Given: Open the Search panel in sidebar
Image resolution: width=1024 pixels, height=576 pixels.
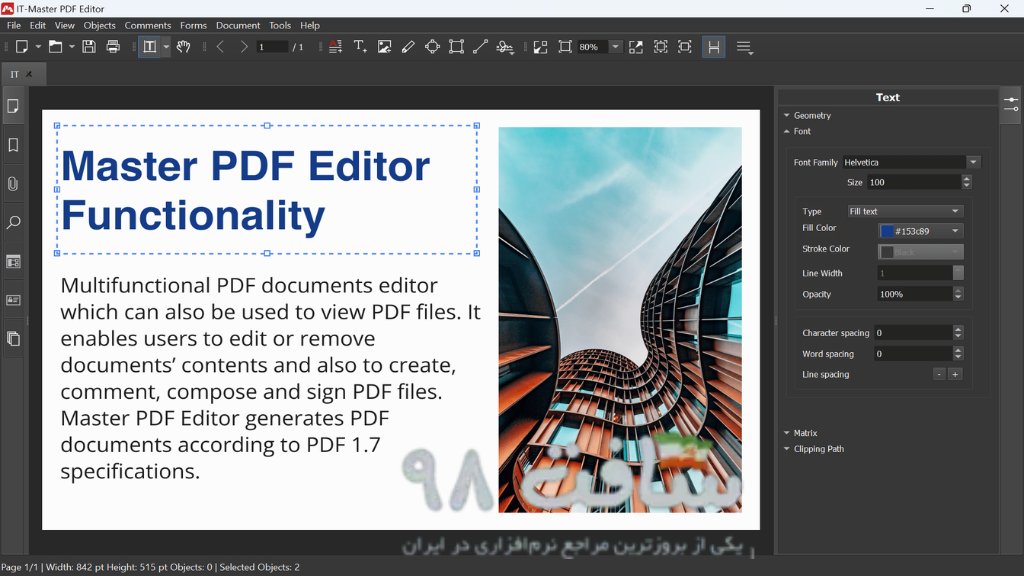Looking at the screenshot, I should (x=13, y=223).
